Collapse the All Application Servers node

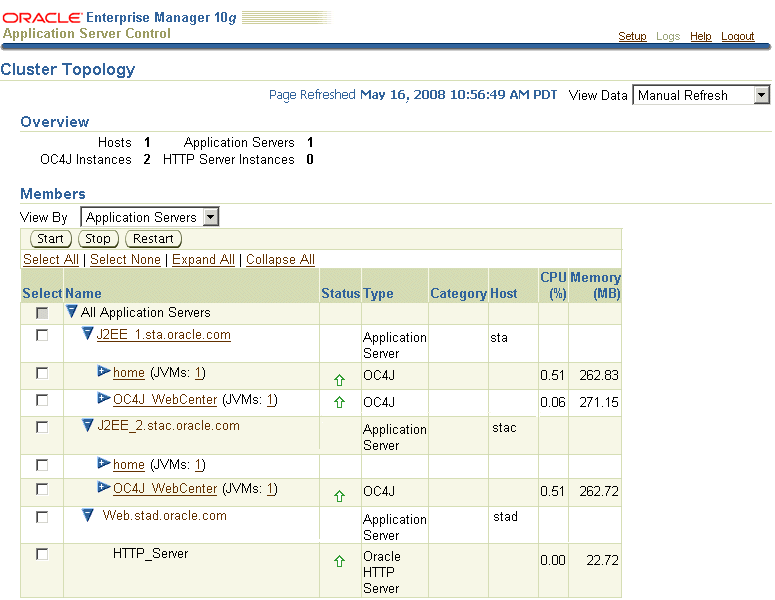[x=72, y=311]
